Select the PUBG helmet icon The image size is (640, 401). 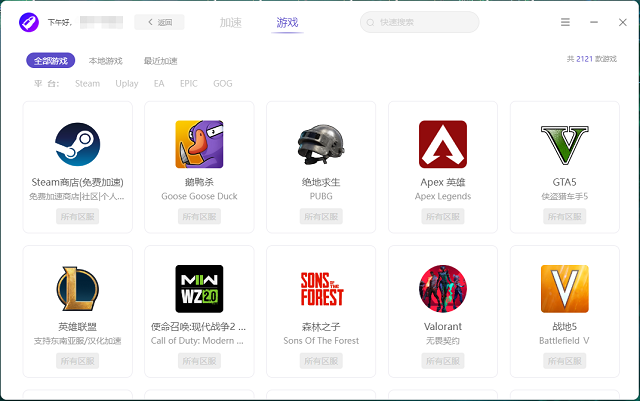coord(321,144)
